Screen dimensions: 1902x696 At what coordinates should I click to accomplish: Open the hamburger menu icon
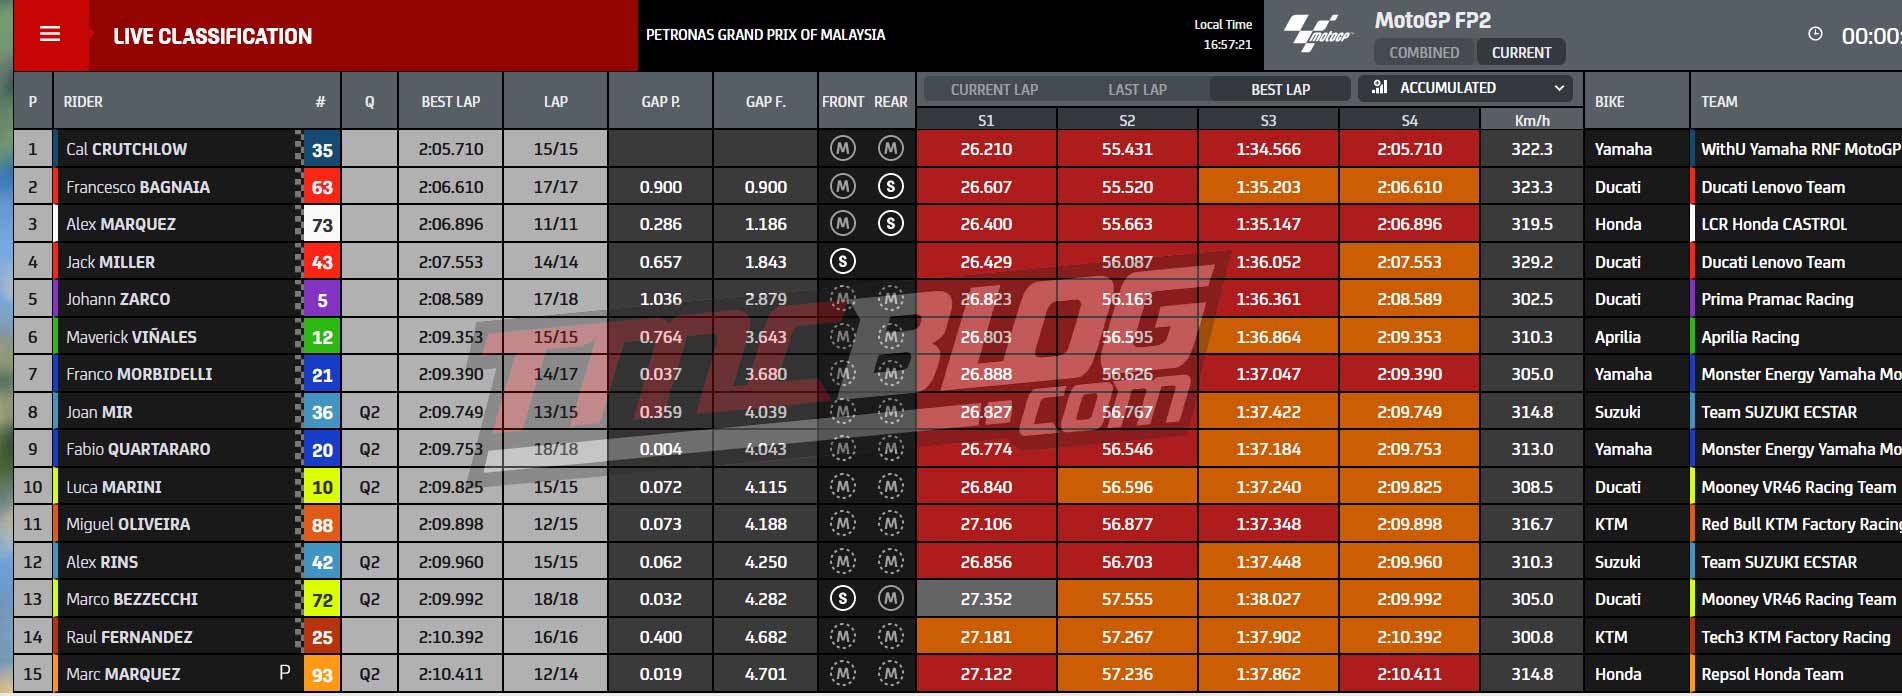(50, 35)
